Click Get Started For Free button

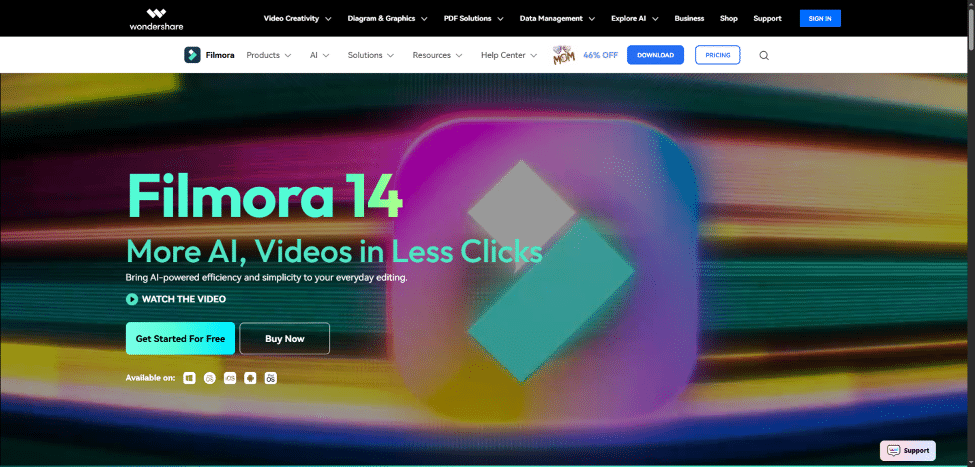click(180, 338)
